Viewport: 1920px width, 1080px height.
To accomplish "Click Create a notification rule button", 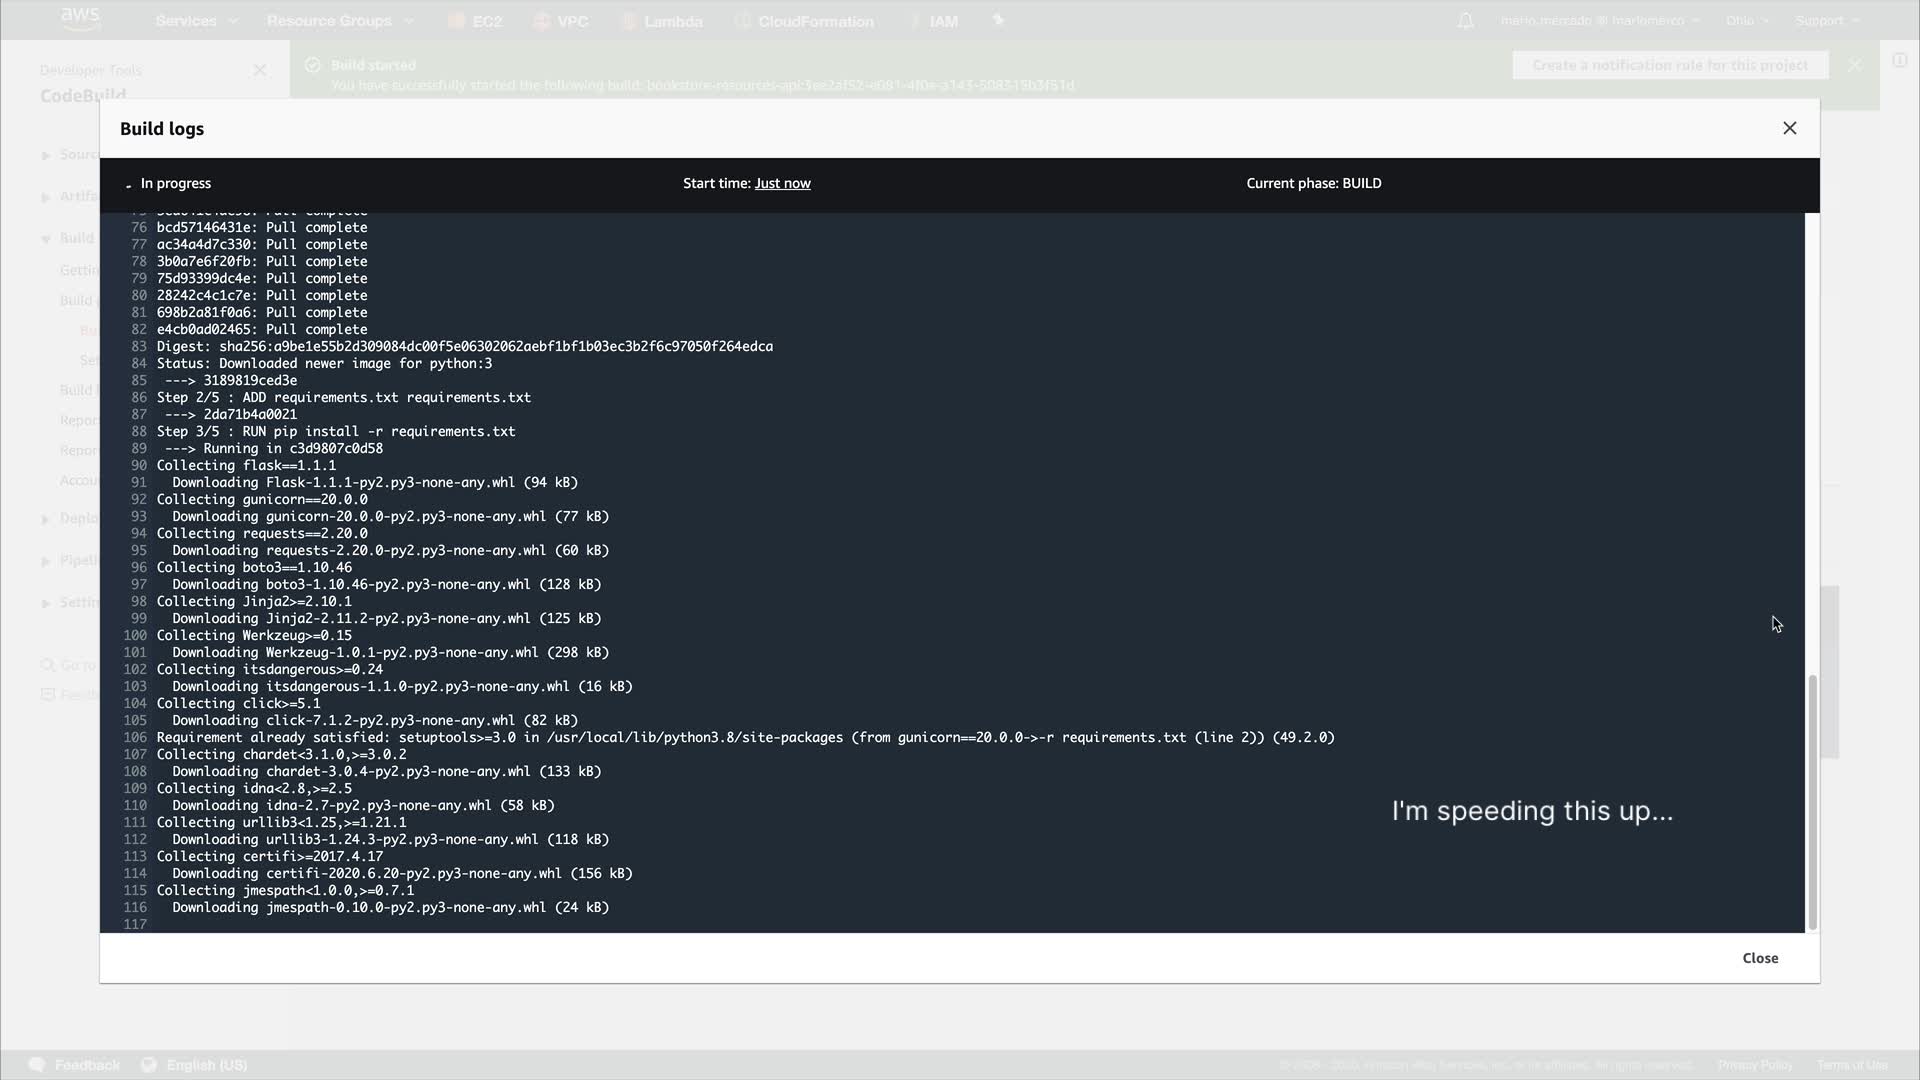I will point(1669,65).
